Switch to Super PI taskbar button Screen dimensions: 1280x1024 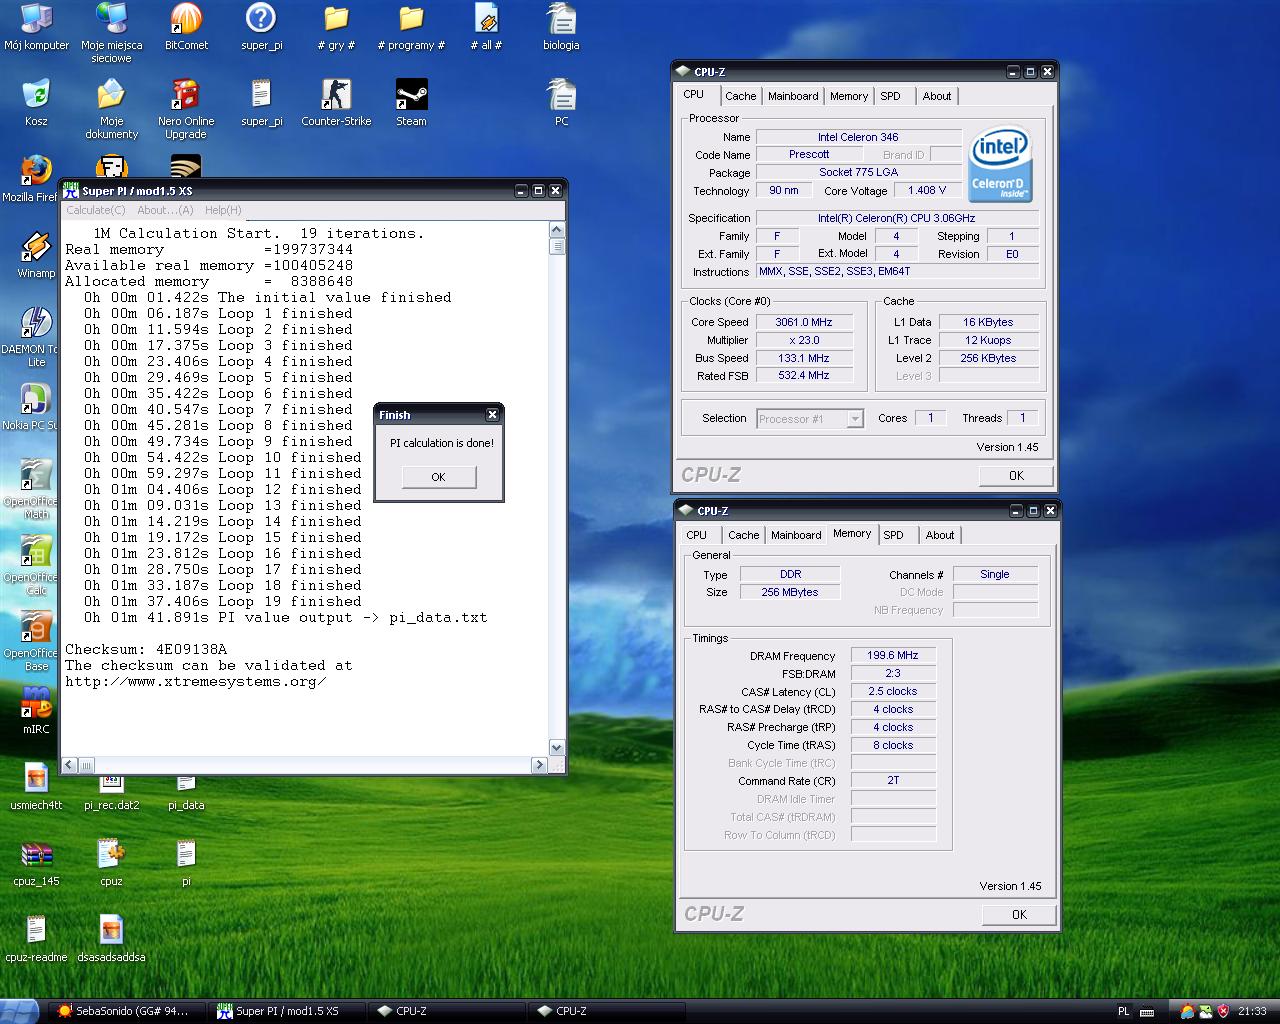coord(285,1011)
